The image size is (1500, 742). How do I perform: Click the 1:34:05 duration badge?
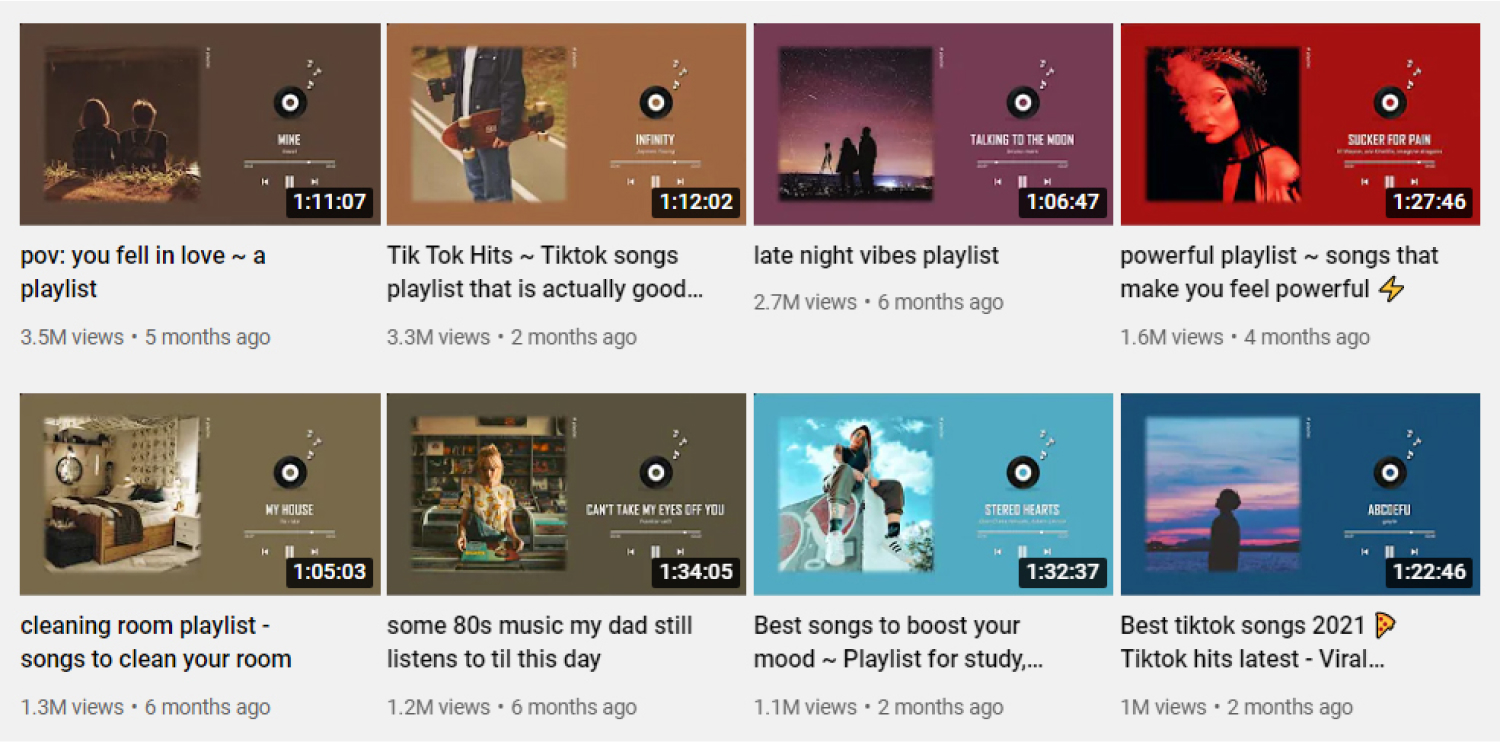[x=696, y=572]
